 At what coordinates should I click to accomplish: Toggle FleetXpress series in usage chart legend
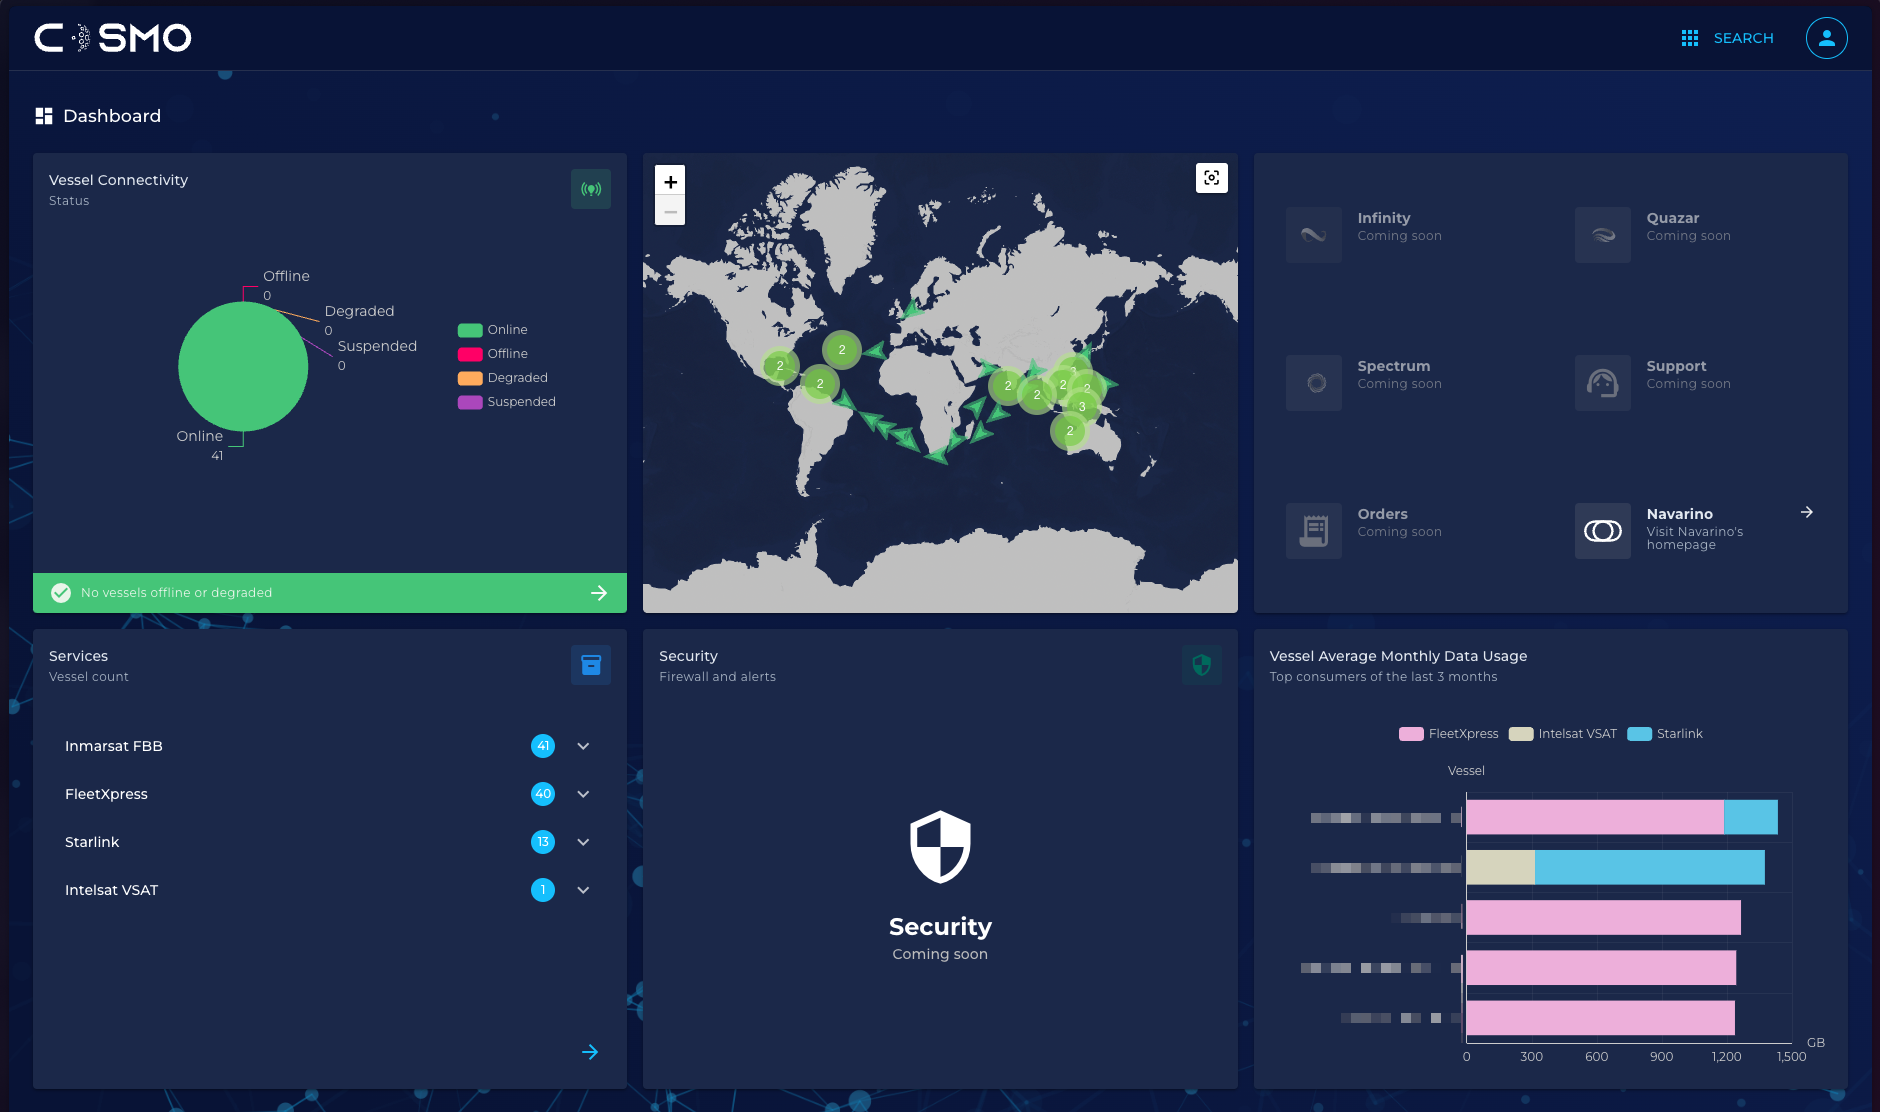(1449, 734)
